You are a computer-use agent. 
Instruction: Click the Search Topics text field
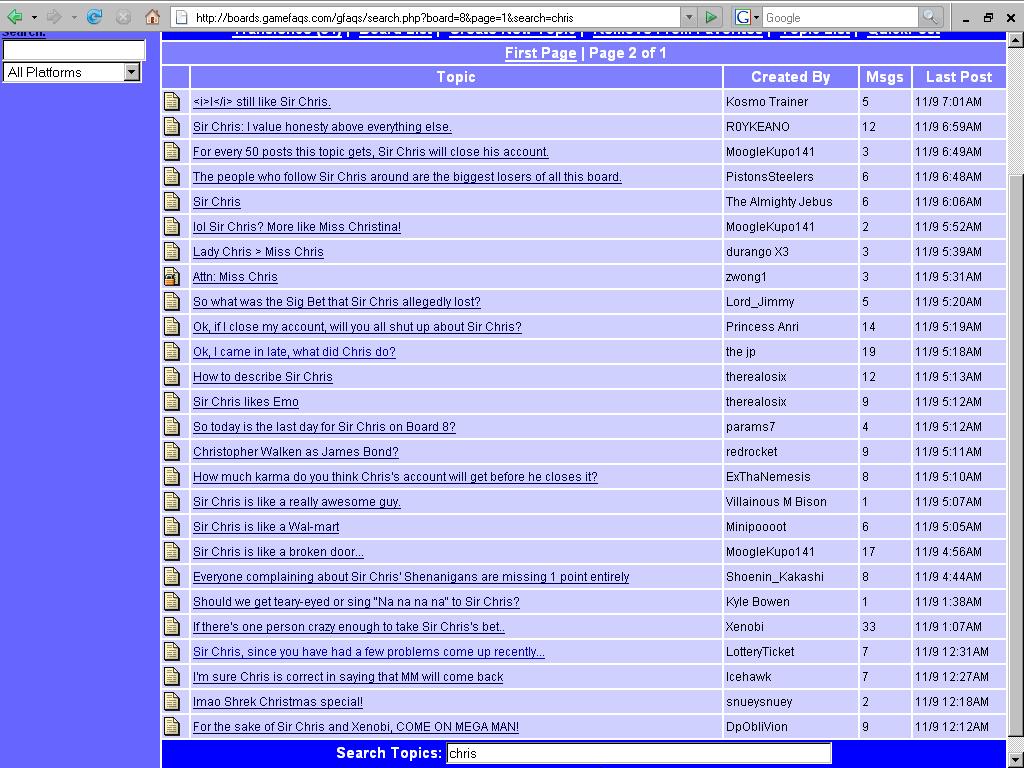click(638, 753)
